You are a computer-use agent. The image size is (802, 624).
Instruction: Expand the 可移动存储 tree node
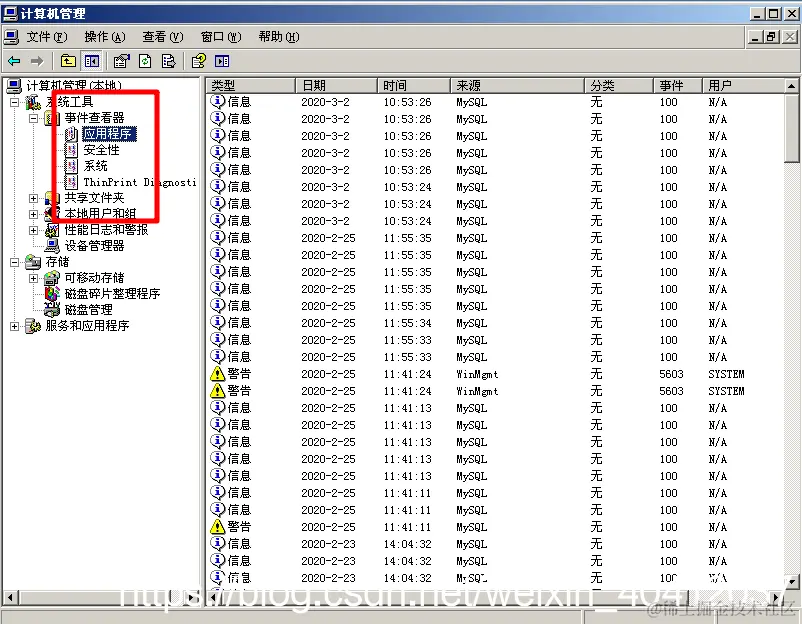tap(34, 278)
